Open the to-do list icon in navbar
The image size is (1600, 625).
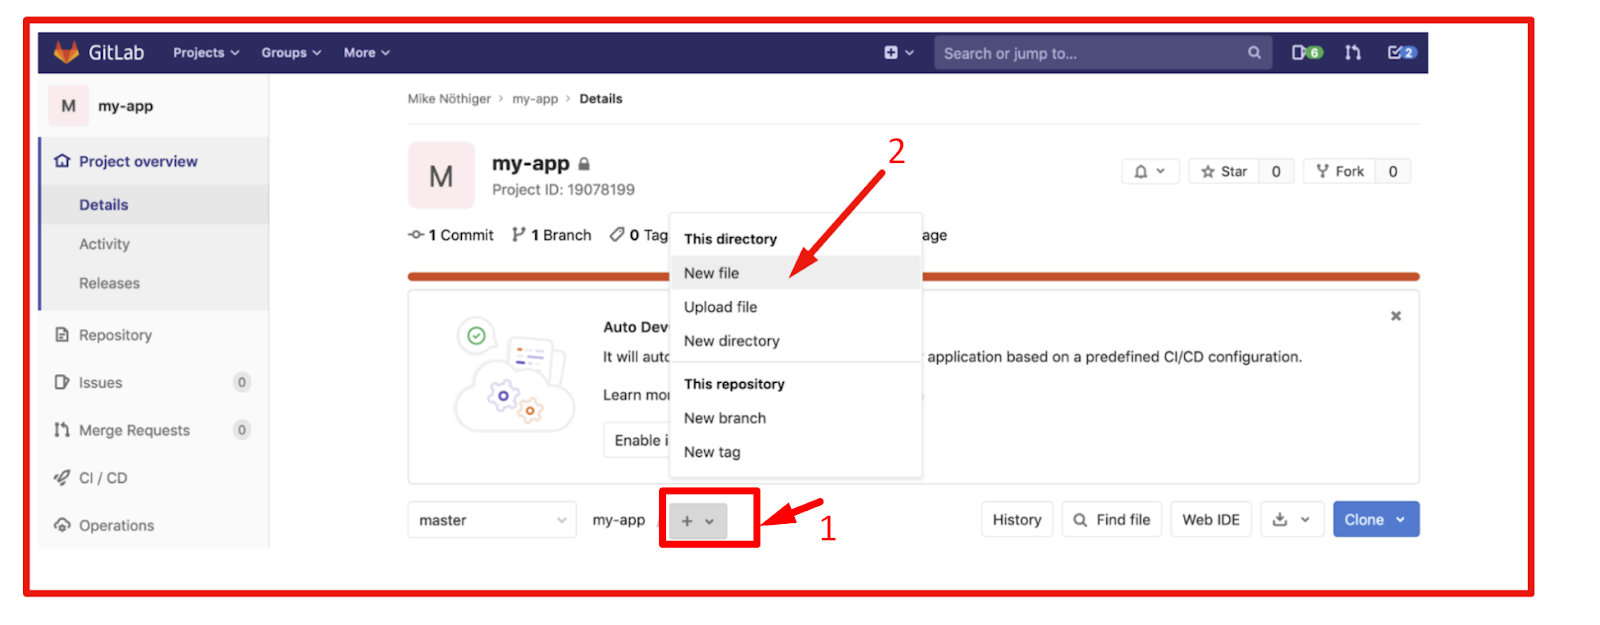(1401, 53)
